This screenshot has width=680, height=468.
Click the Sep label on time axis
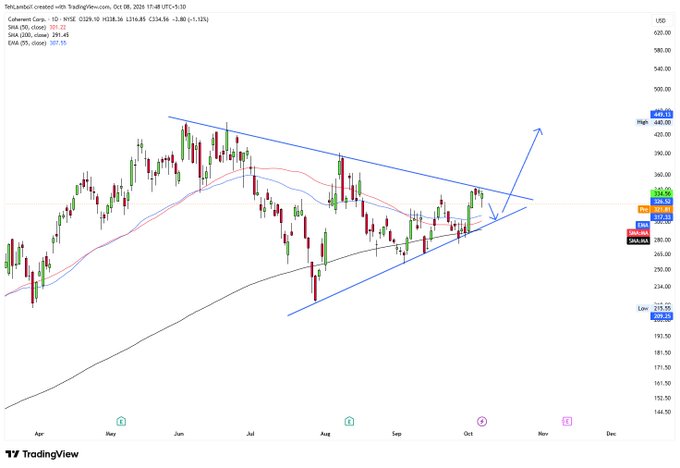click(396, 433)
